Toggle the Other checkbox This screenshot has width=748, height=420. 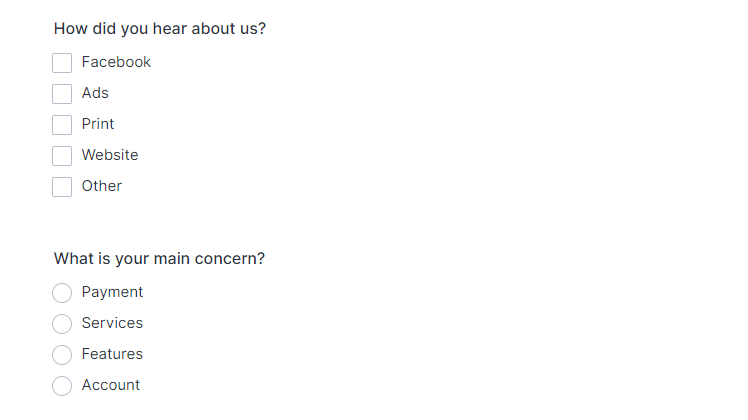[62, 187]
